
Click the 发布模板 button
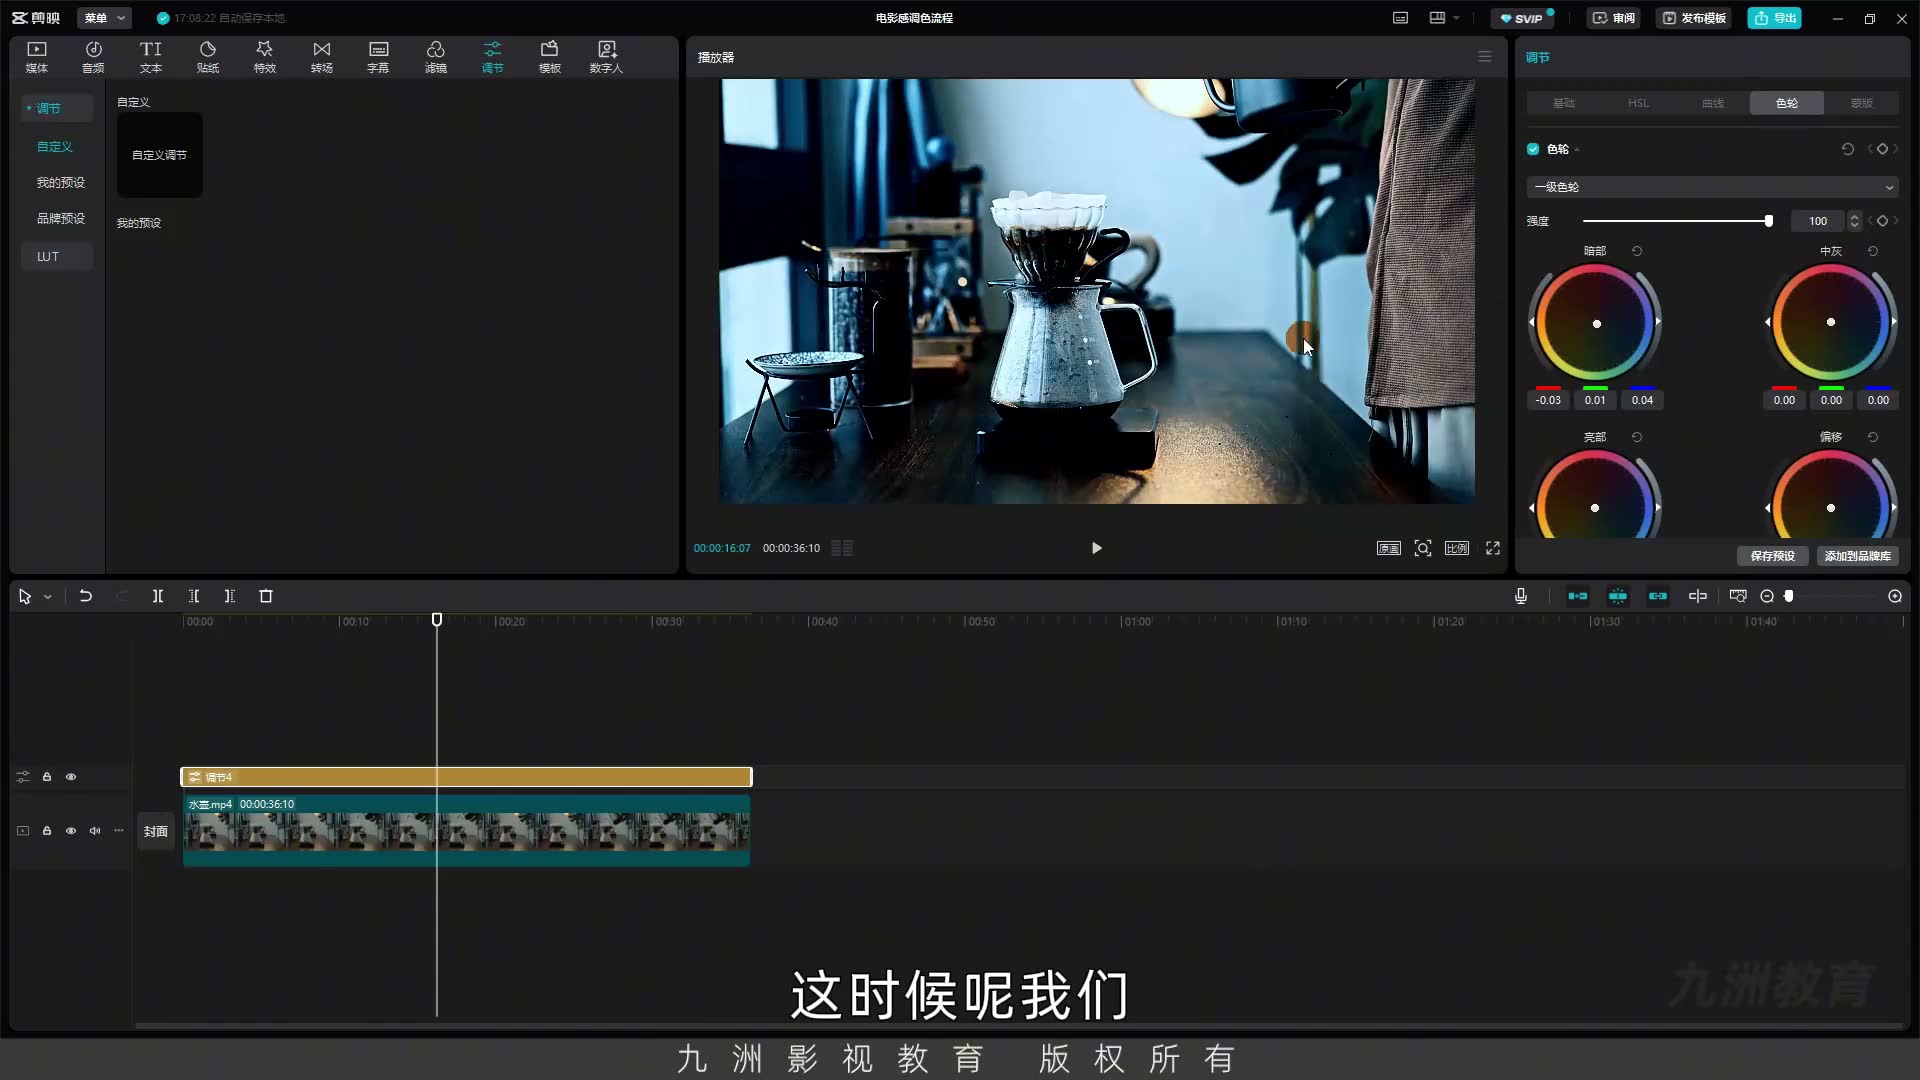tap(1694, 18)
